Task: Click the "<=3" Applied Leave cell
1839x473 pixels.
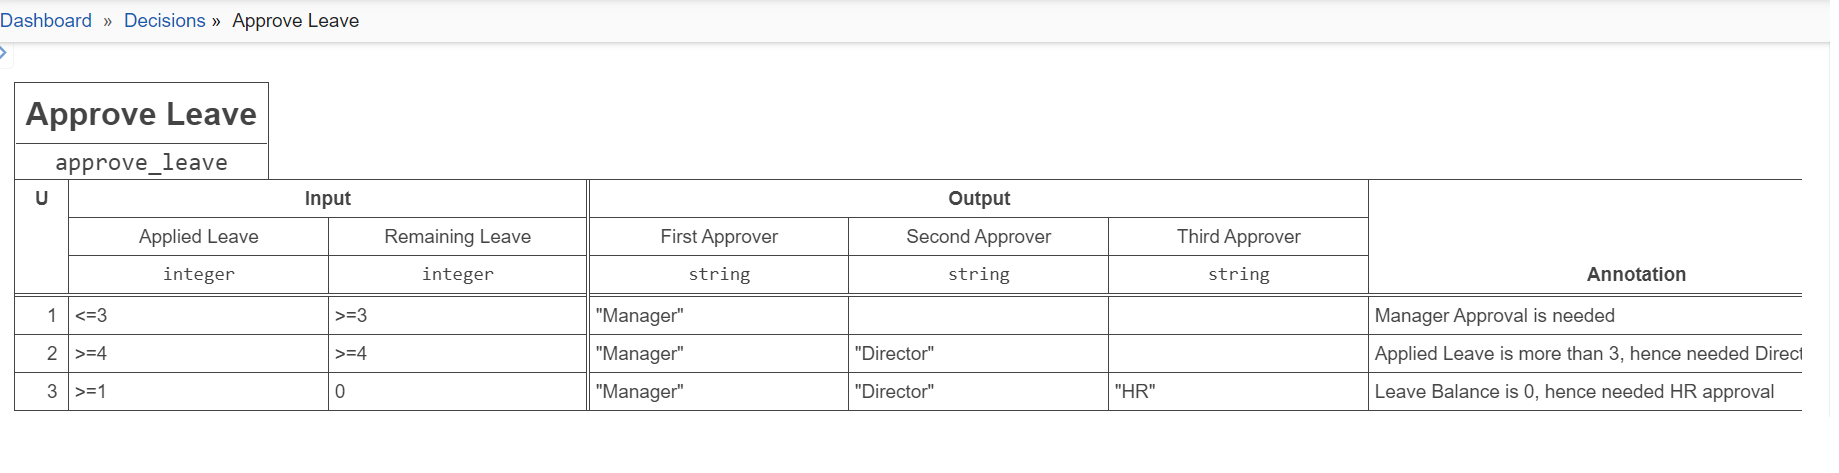Action: point(198,316)
